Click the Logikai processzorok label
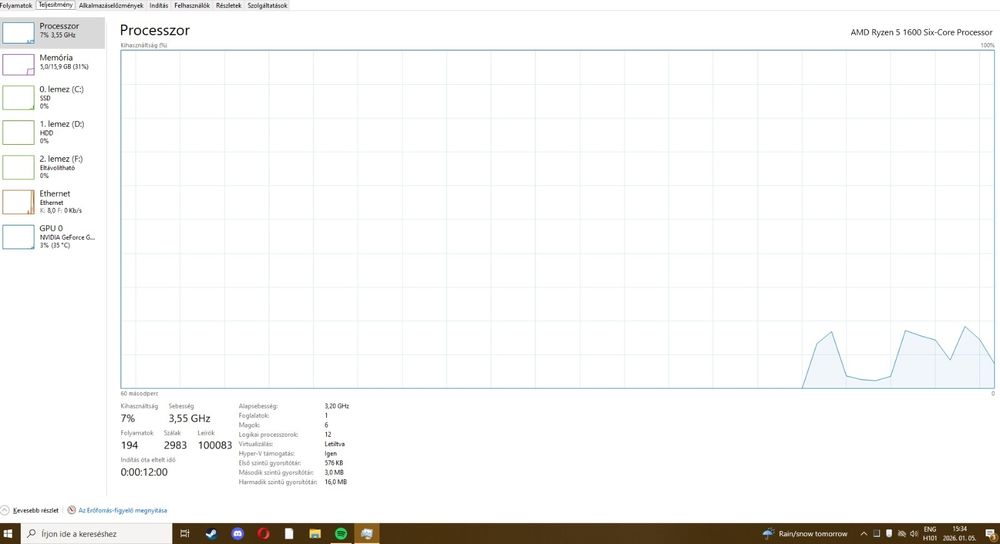This screenshot has width=1000, height=544. pos(268,434)
